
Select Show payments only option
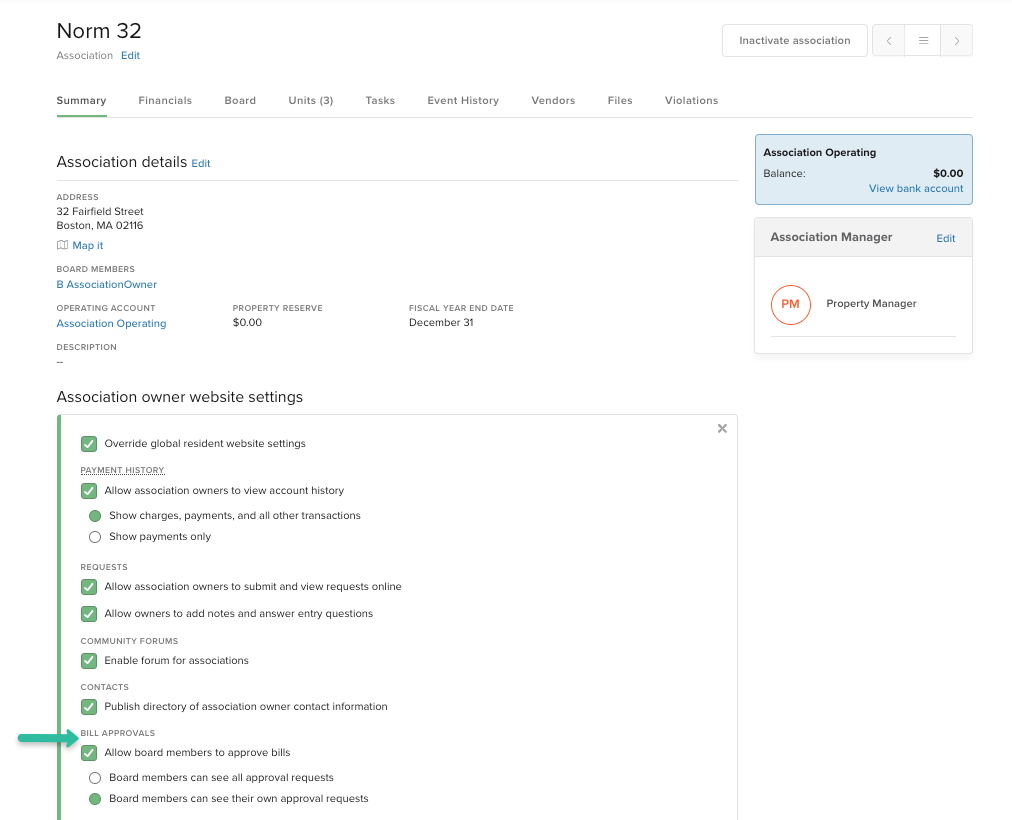click(95, 537)
